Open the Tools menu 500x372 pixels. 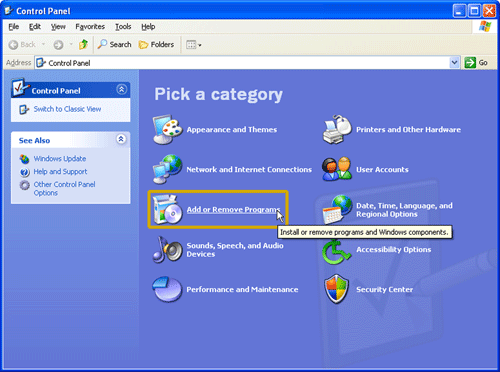click(123, 27)
